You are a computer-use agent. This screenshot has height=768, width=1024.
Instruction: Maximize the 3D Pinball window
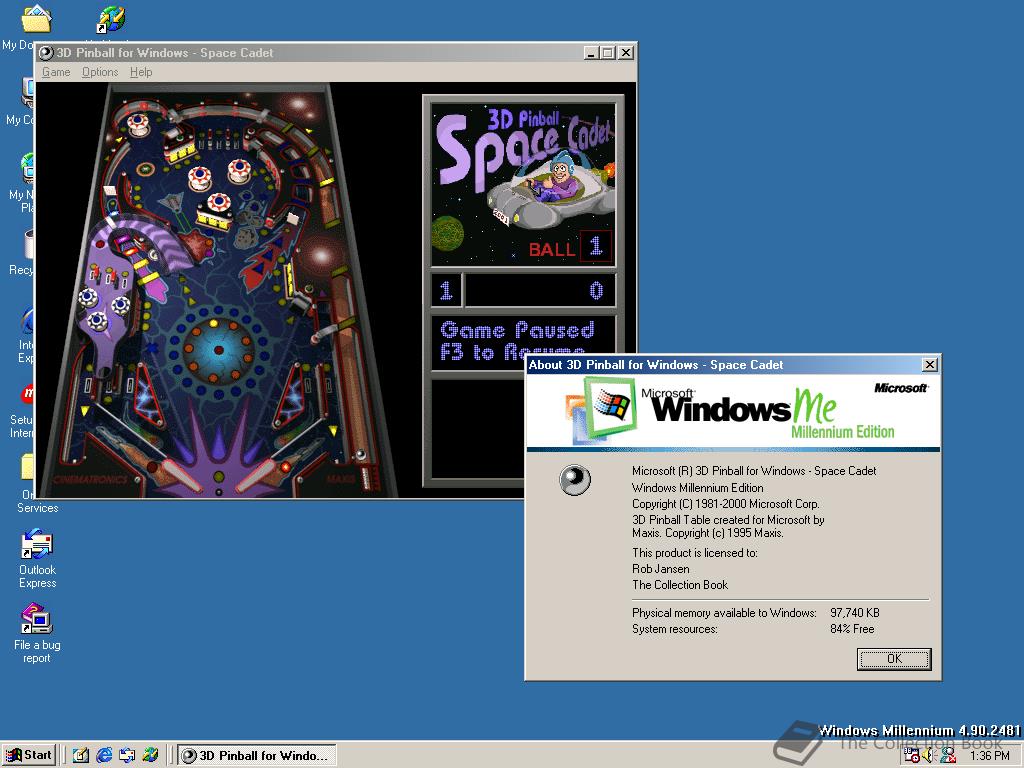click(x=607, y=53)
